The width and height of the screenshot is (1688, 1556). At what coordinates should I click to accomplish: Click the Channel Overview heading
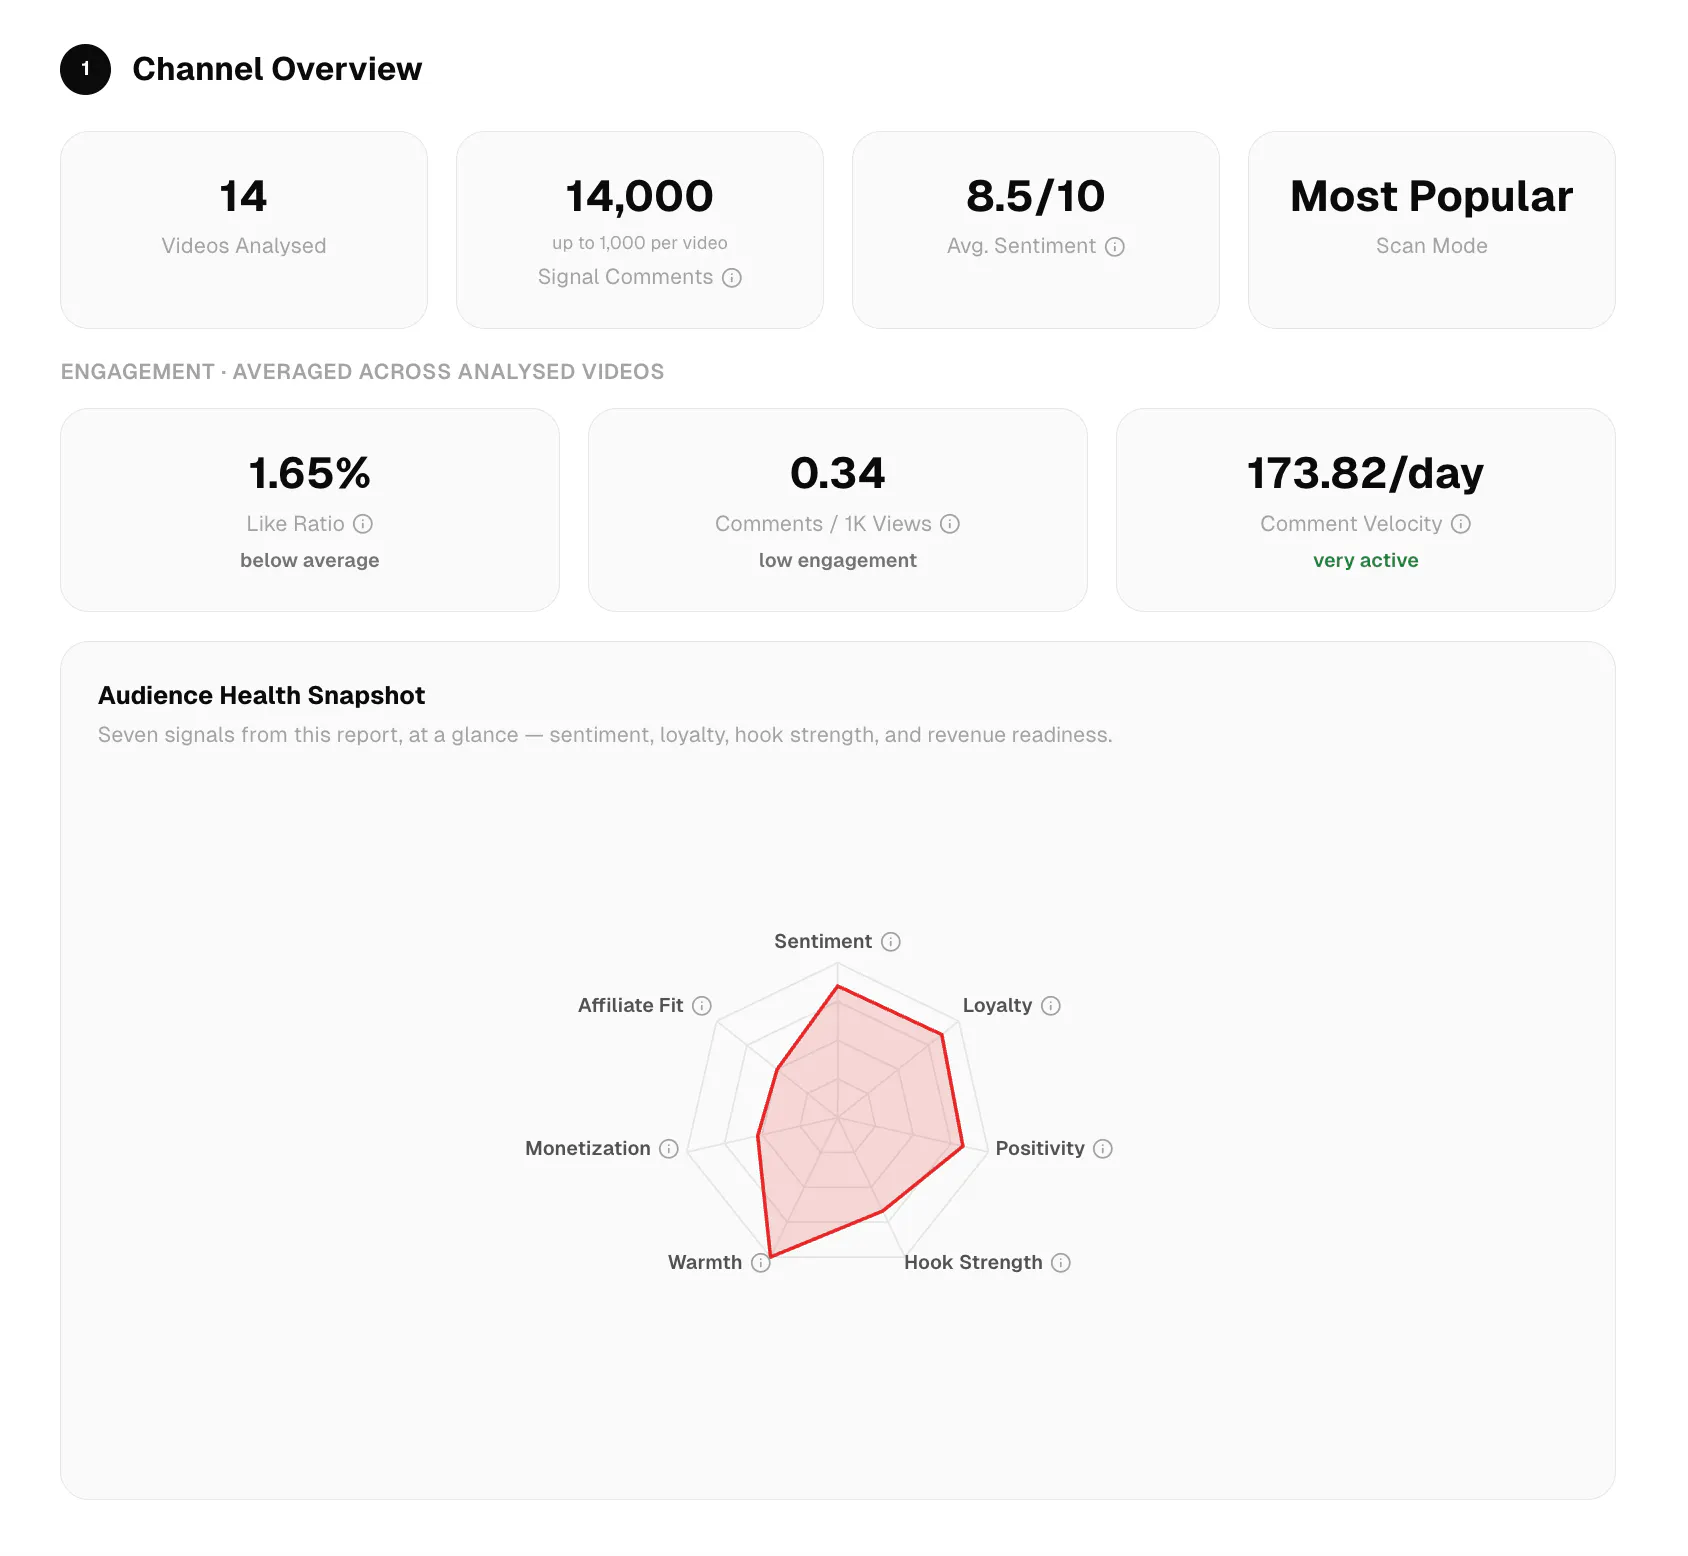(277, 69)
